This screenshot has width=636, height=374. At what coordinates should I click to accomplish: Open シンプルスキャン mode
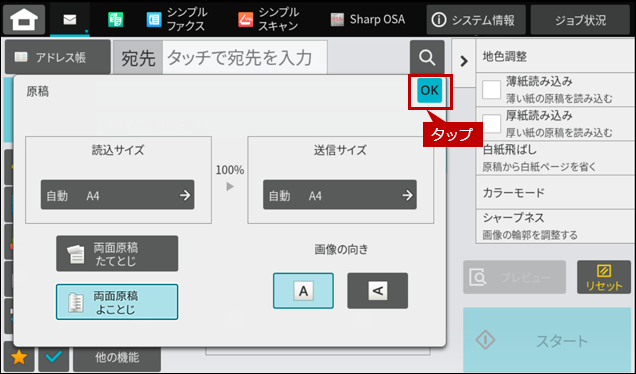tap(269, 19)
